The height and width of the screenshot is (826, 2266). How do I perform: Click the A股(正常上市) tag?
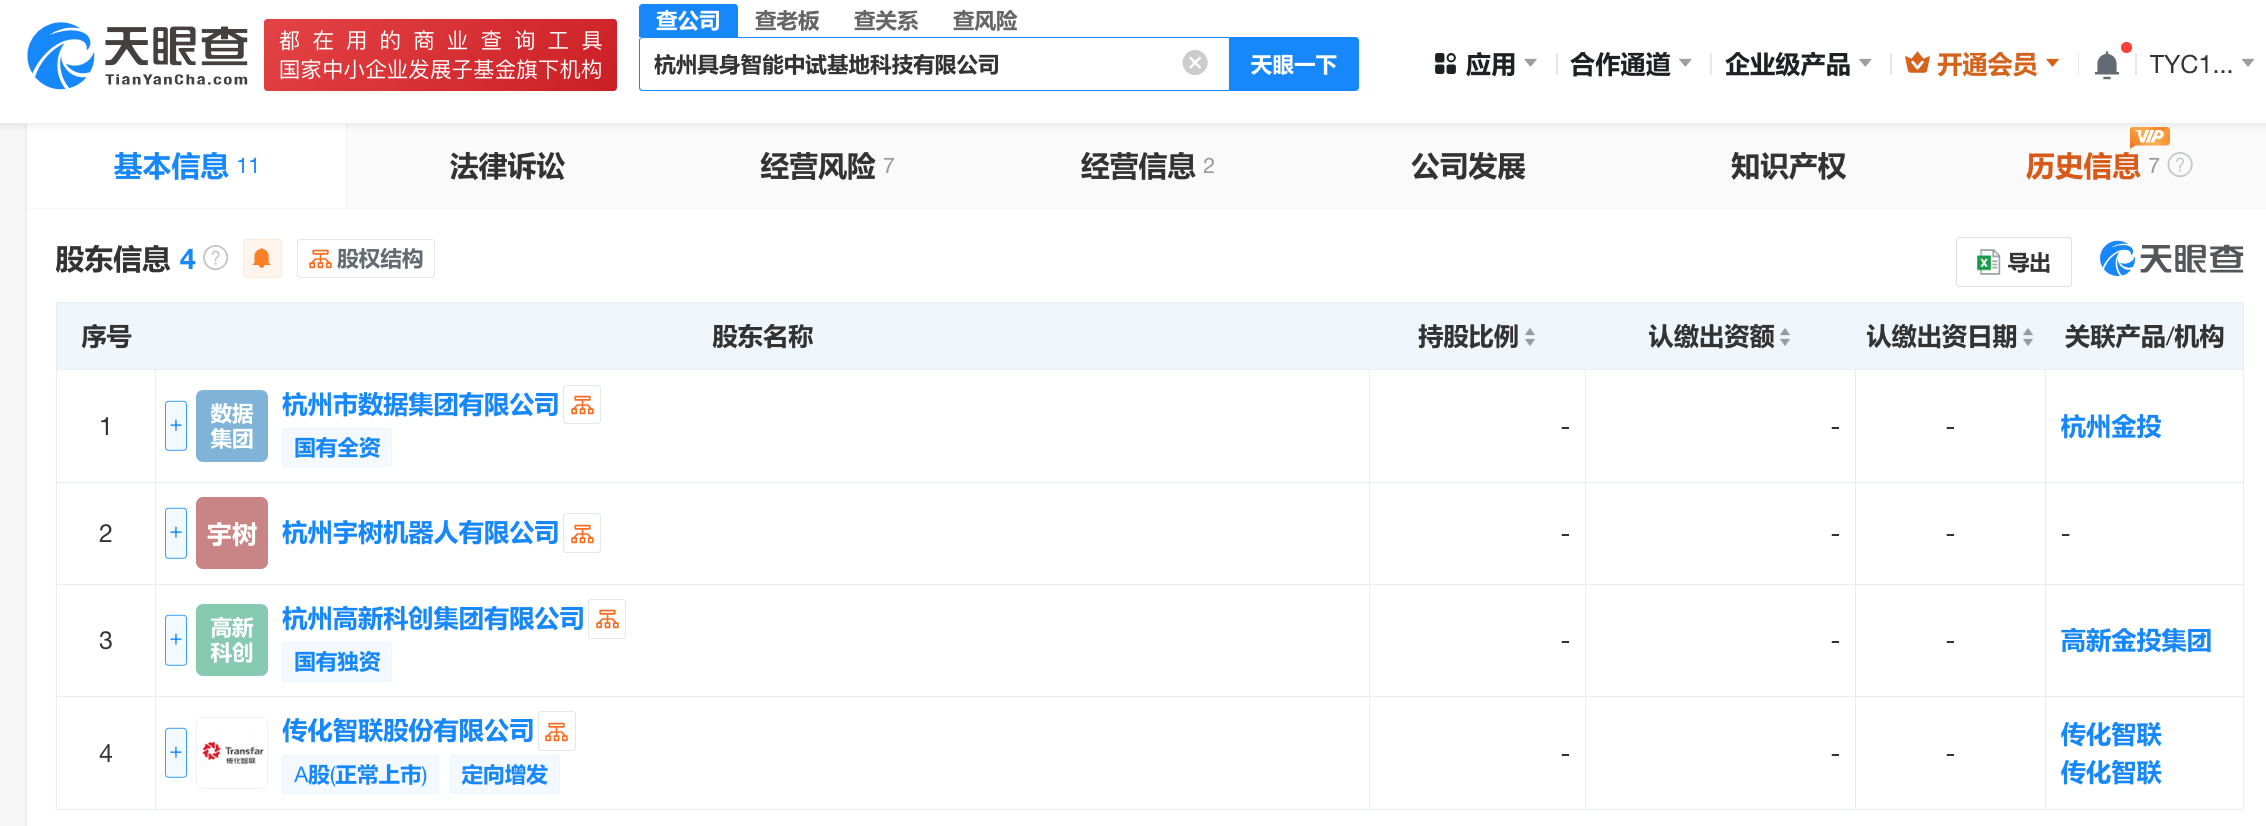tap(361, 775)
